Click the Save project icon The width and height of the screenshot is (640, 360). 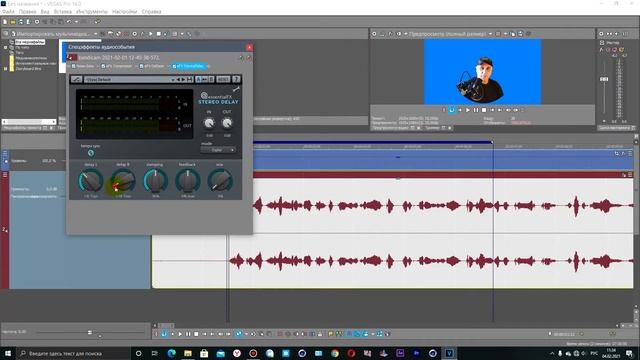tap(21, 22)
